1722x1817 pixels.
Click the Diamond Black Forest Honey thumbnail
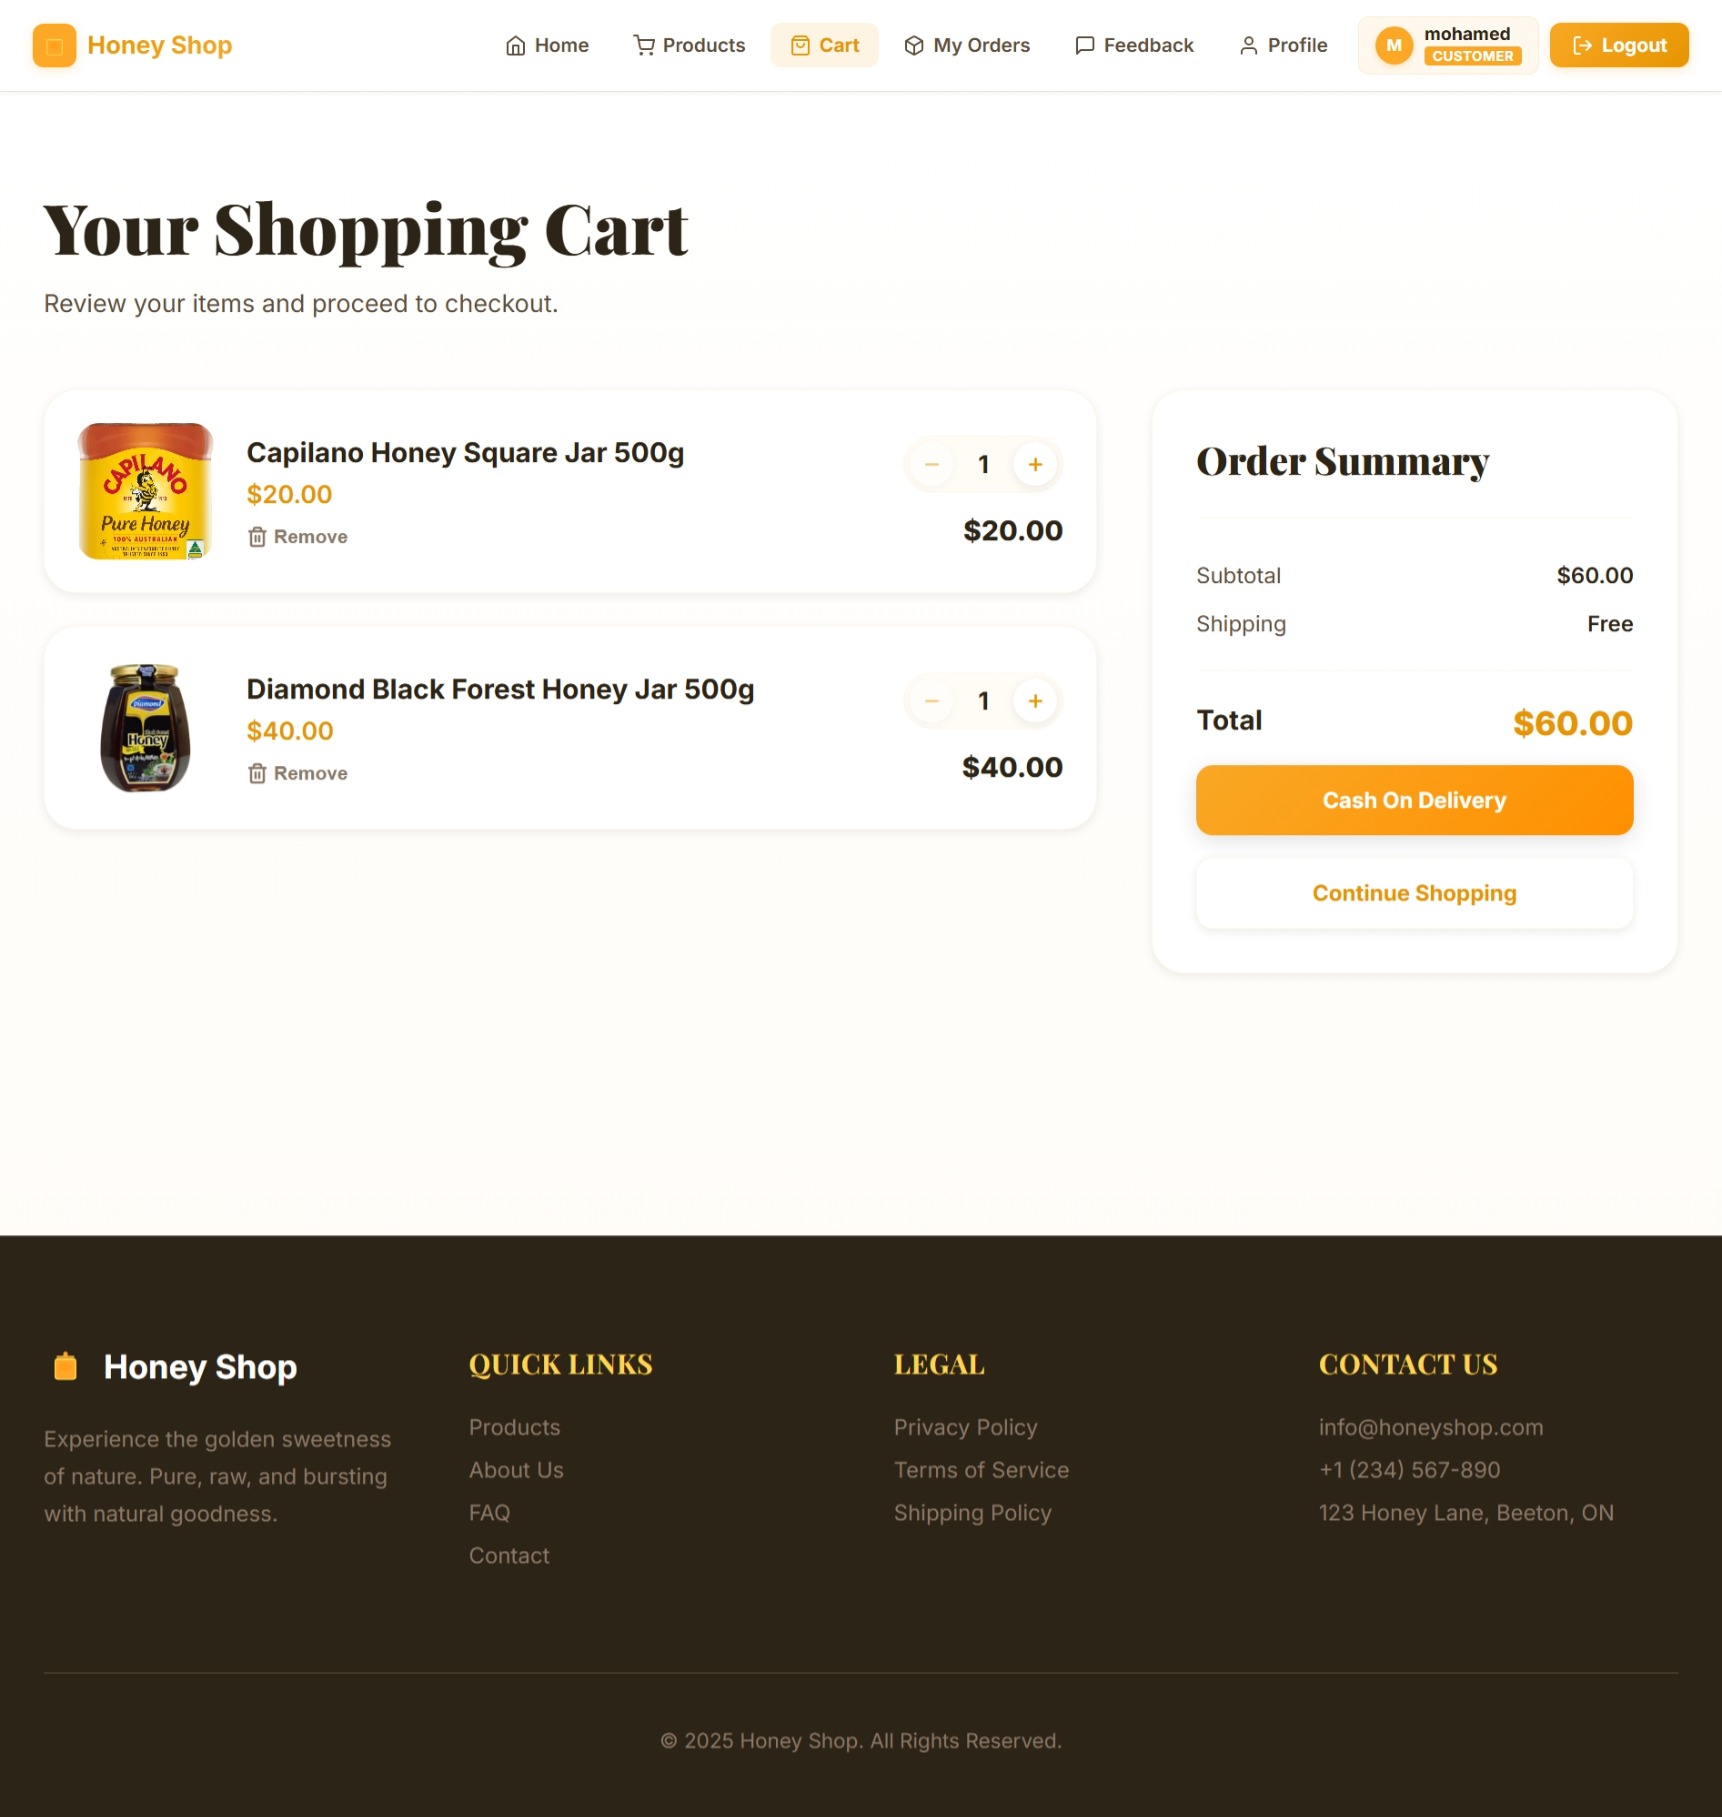pyautogui.click(x=146, y=729)
